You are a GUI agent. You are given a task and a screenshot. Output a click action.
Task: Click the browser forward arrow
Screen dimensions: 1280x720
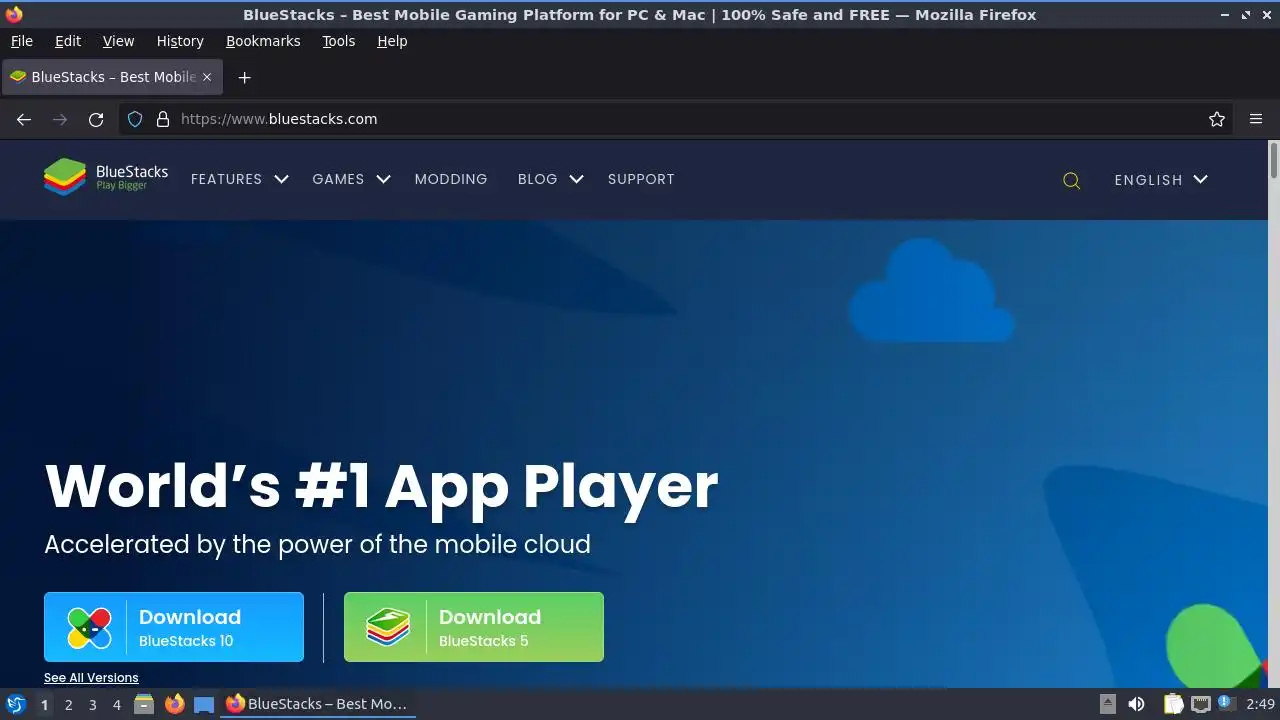click(x=60, y=119)
